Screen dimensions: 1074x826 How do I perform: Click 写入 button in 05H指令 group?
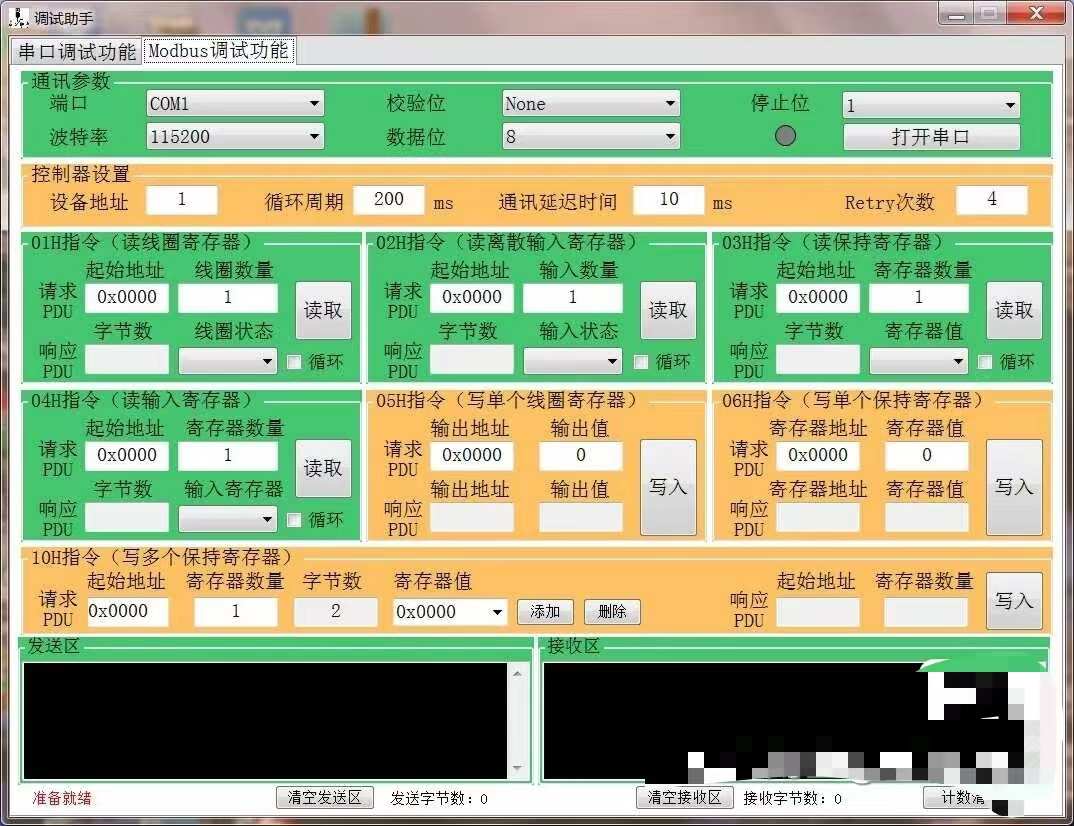(669, 487)
